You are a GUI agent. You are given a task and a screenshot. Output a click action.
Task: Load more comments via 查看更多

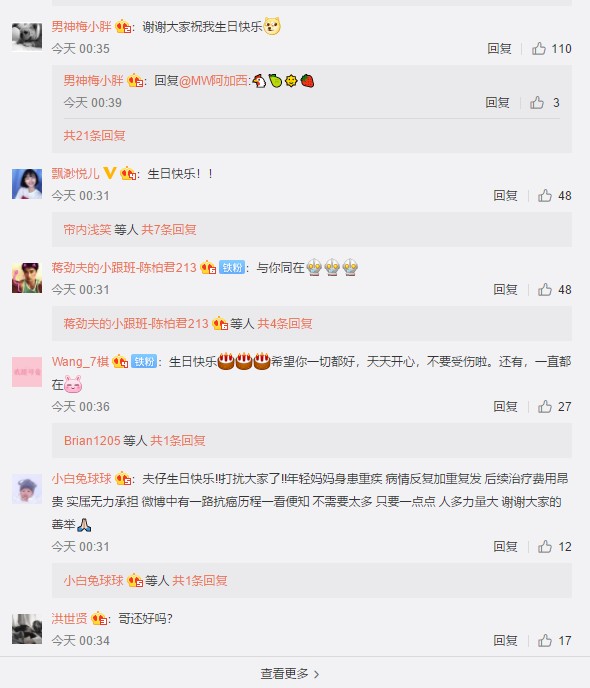point(290,673)
